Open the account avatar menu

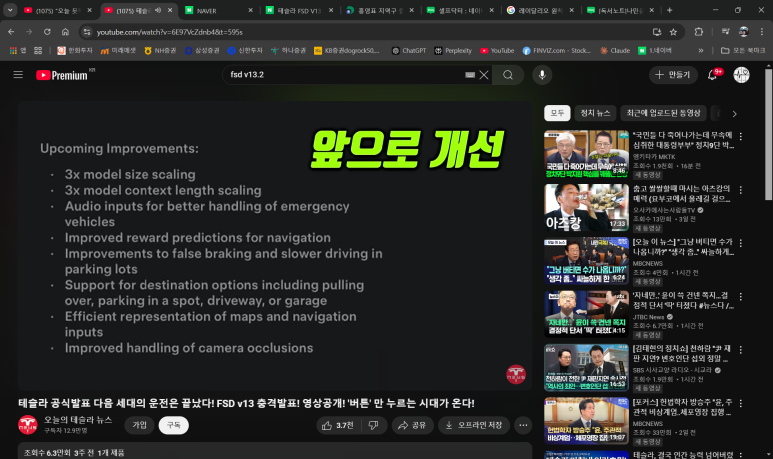[741, 75]
